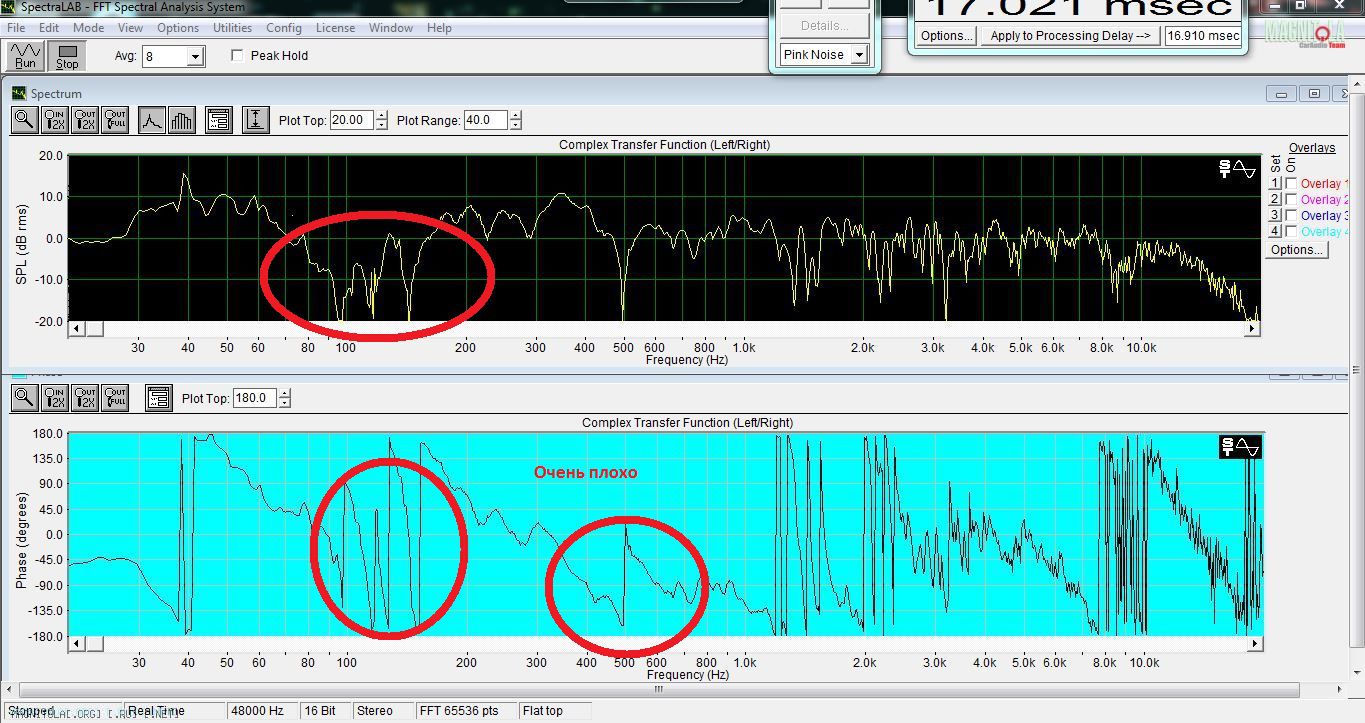Click the 16.910 msec delay field
Image resolution: width=1365 pixels, height=723 pixels.
pyautogui.click(x=1203, y=36)
